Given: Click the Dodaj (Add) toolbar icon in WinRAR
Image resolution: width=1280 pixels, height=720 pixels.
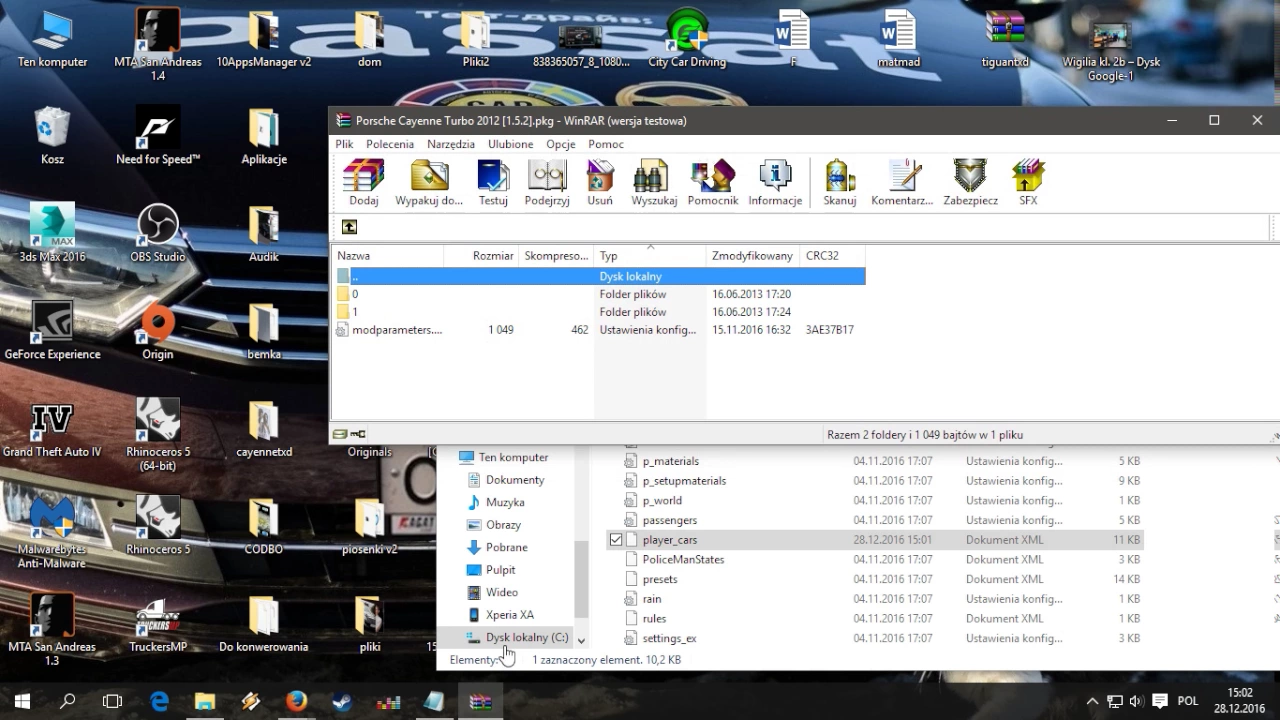Looking at the screenshot, I should (x=363, y=182).
